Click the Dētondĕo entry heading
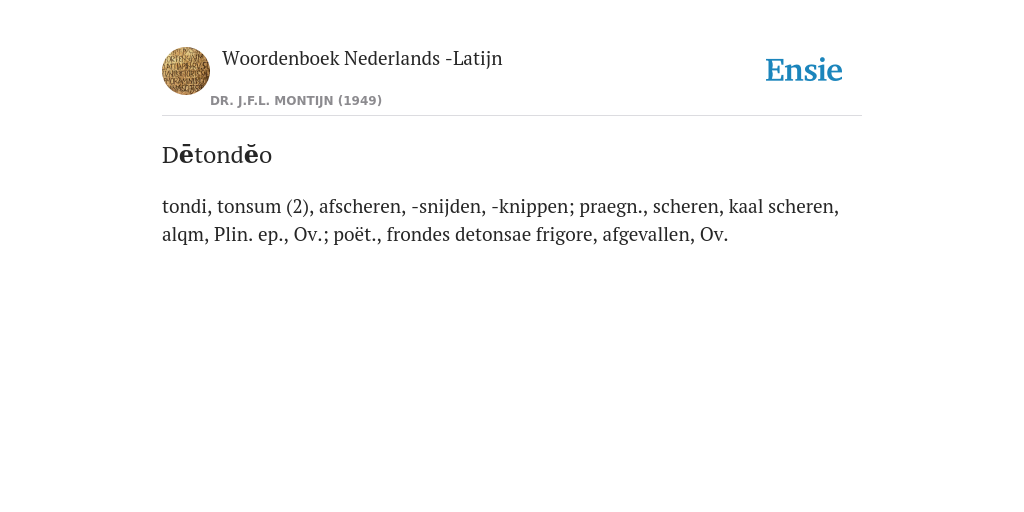The image size is (1024, 512). [217, 155]
